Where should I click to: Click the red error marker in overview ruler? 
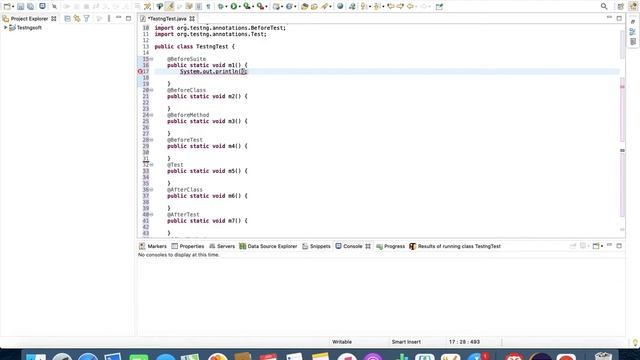pos(622,87)
